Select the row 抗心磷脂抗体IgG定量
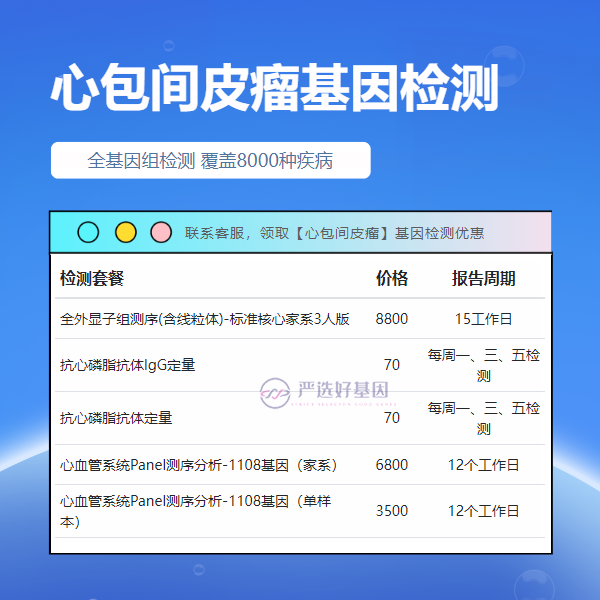The height and width of the screenshot is (600, 600). pos(300,365)
